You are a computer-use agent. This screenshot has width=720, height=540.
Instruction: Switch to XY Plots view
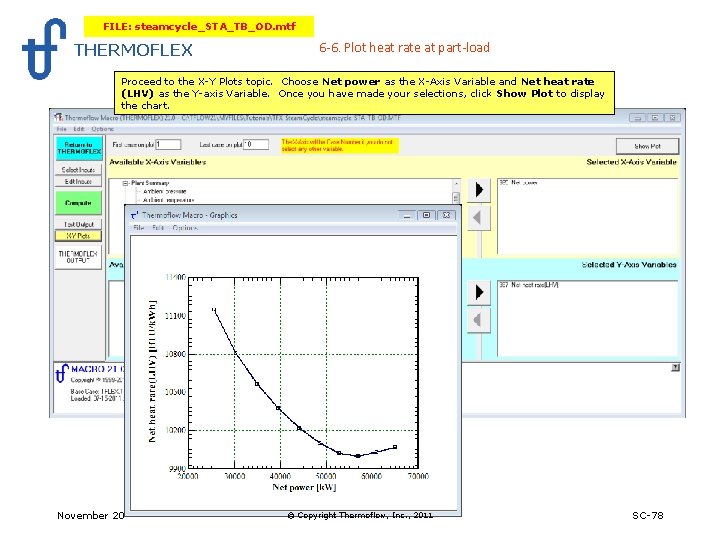pyautogui.click(x=78, y=236)
